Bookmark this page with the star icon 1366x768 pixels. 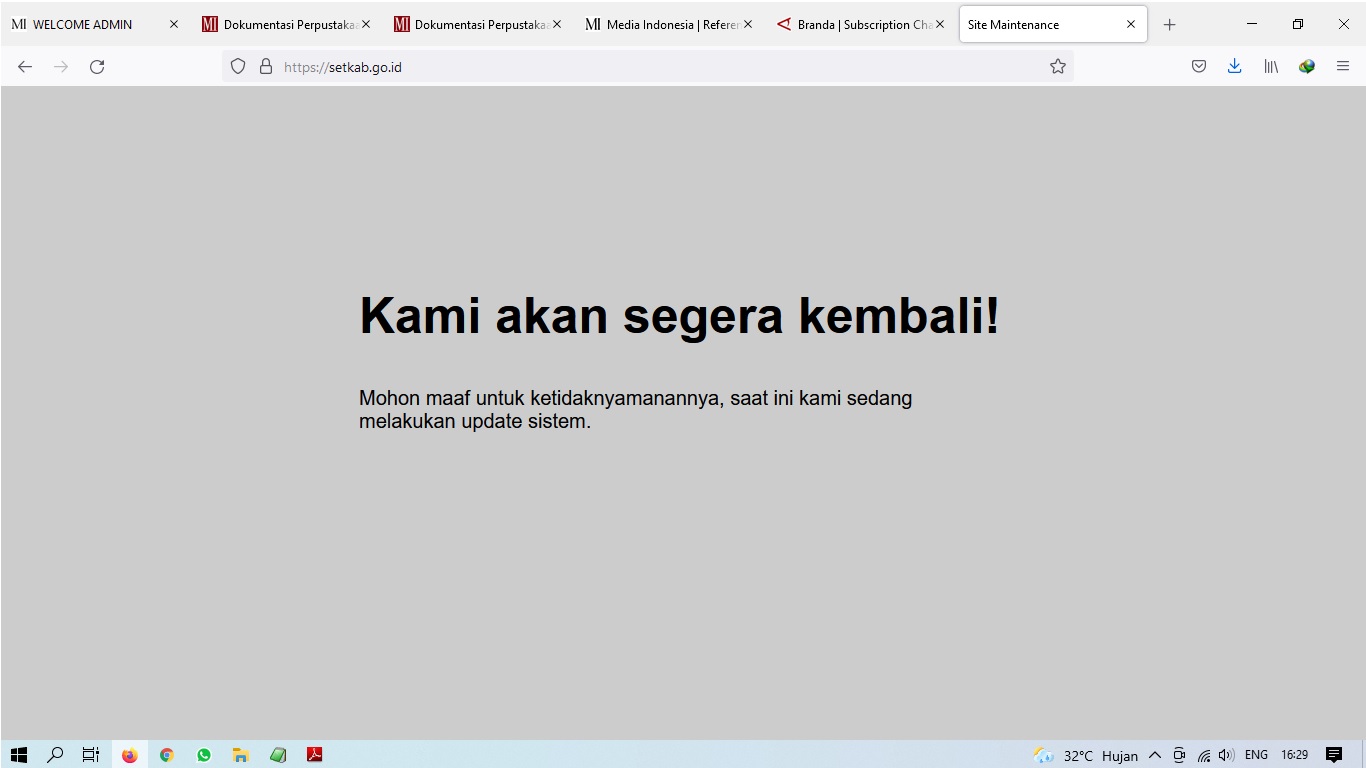[1057, 66]
